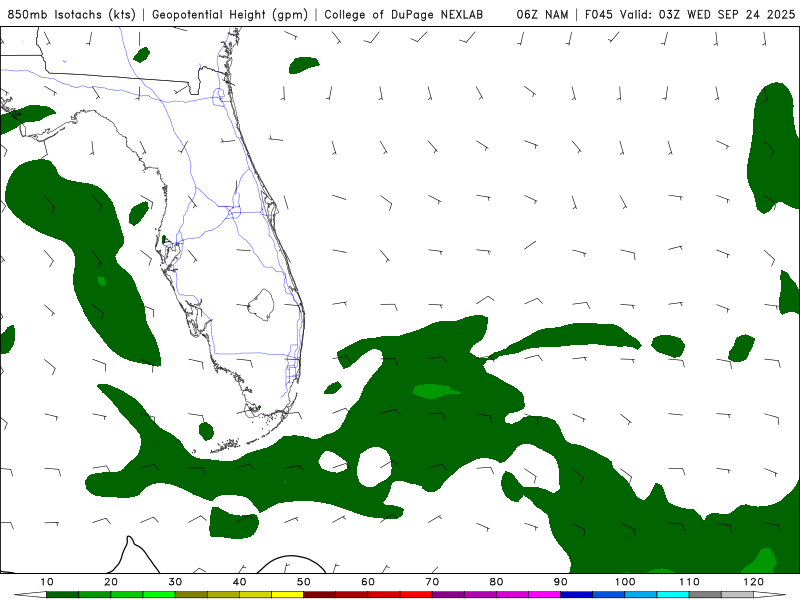
Task: Click the '120' label on the color scale
Action: pos(754,582)
